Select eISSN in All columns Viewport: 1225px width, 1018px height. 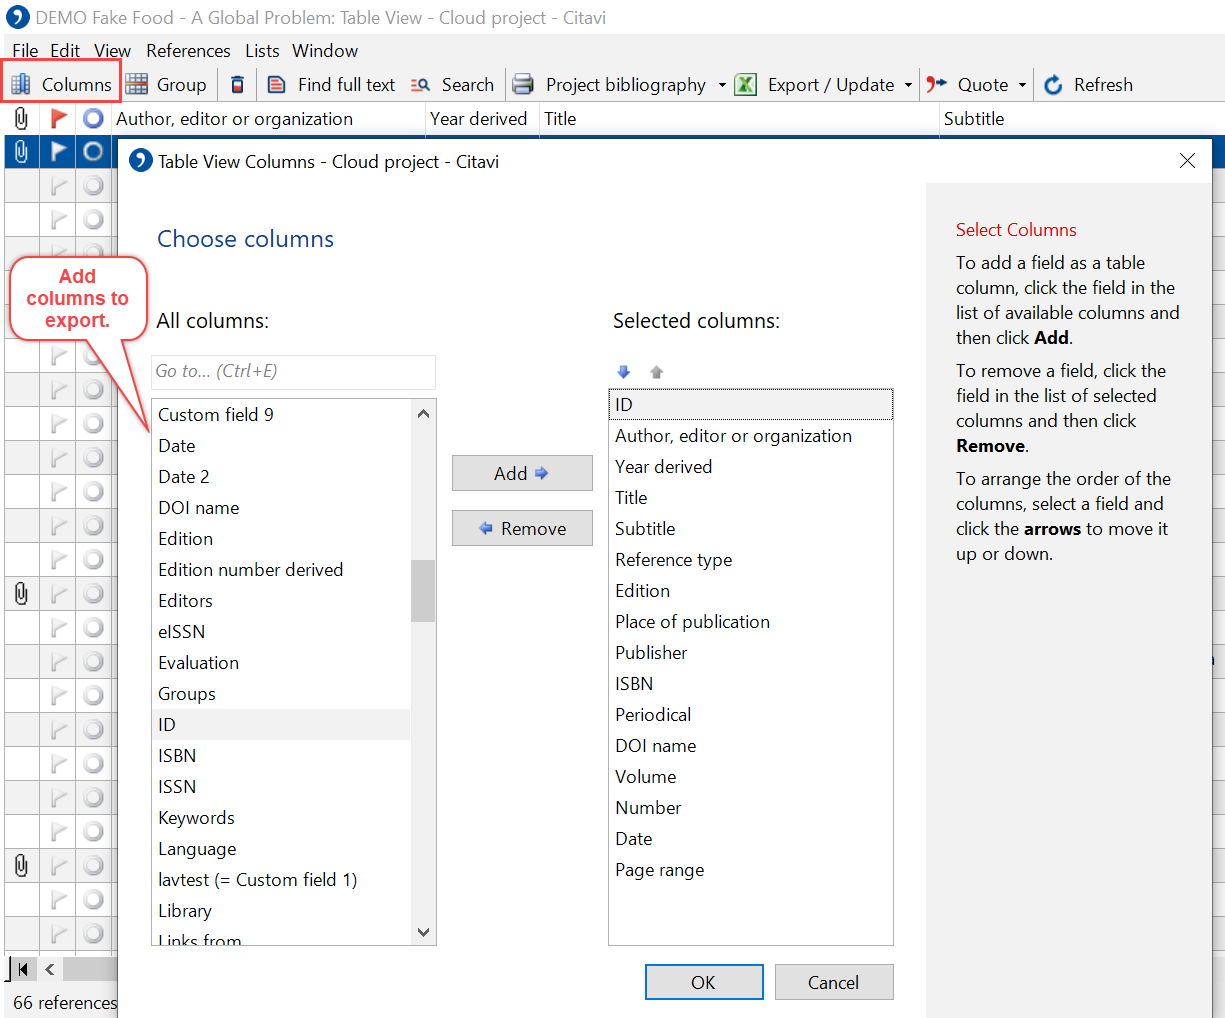tap(281, 632)
